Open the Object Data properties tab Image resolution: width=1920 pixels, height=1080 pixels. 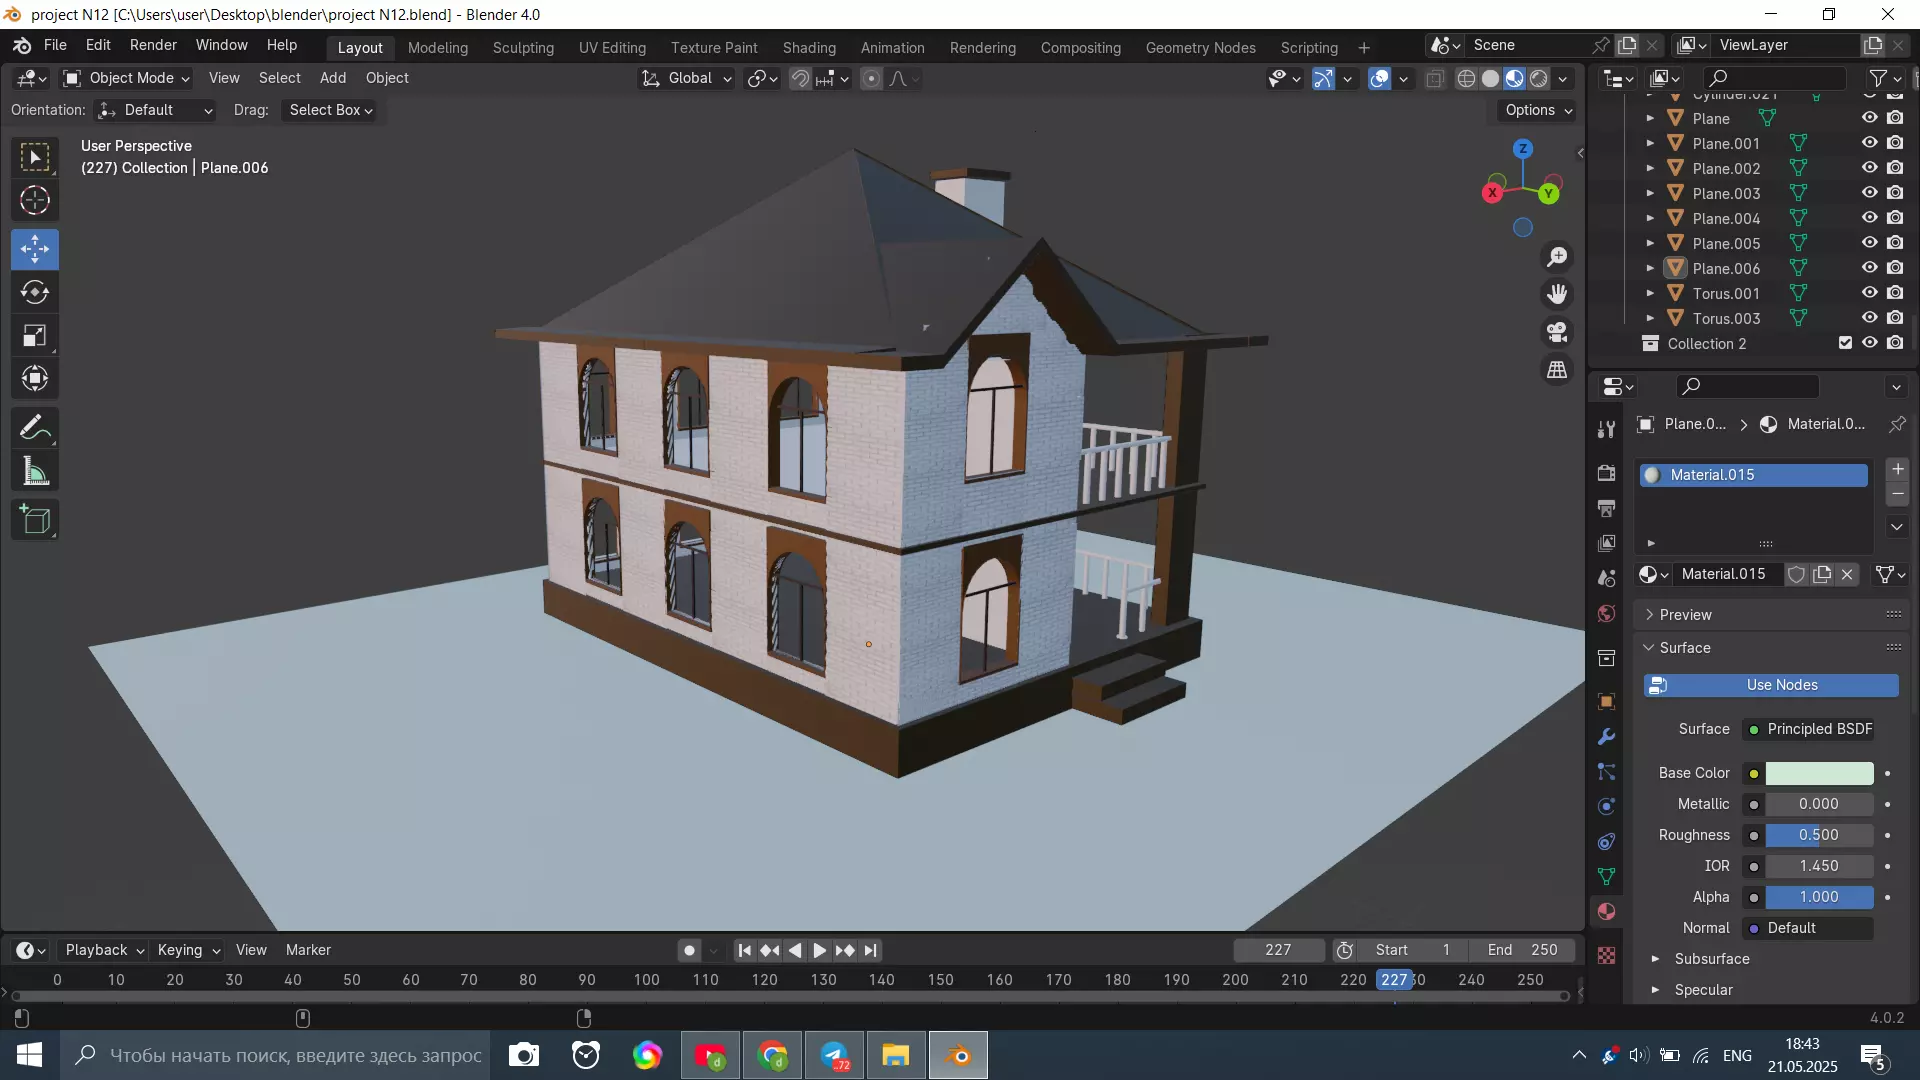(1606, 877)
